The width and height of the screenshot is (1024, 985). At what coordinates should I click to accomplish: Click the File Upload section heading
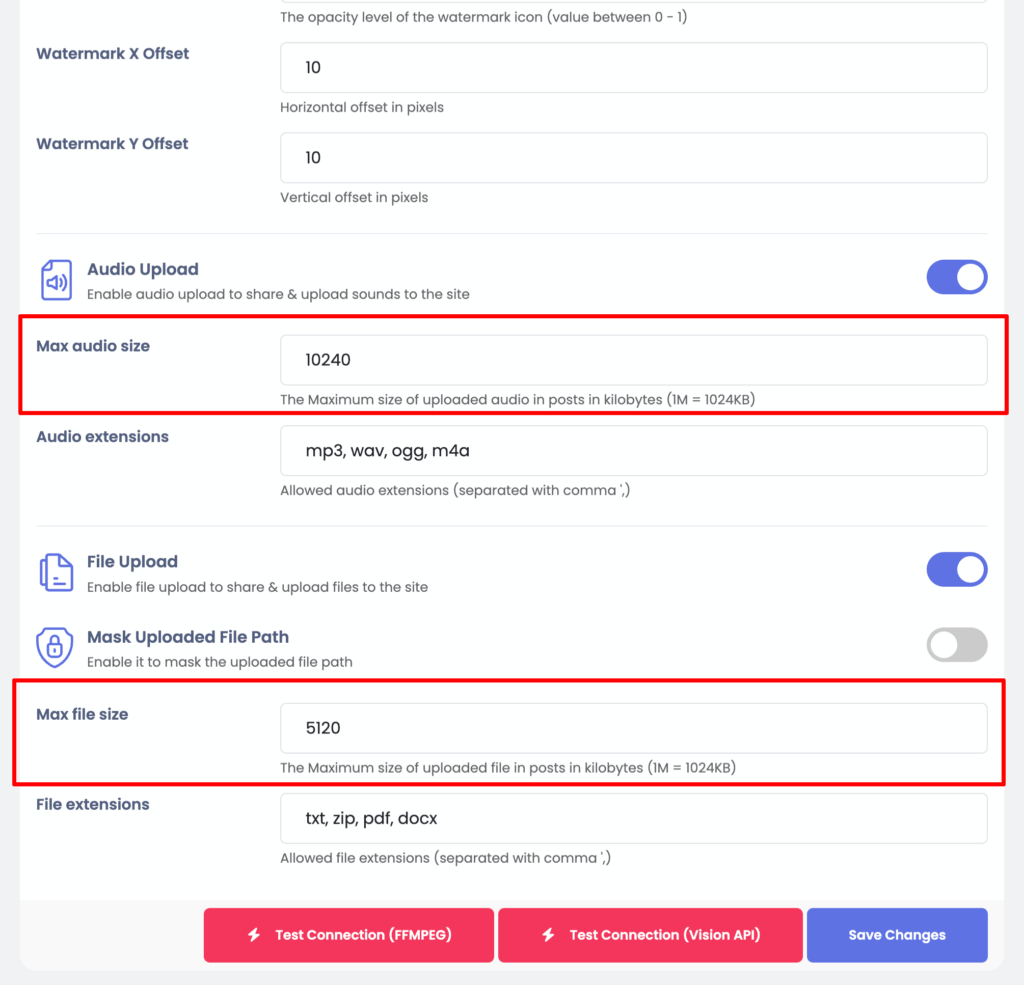tap(132, 562)
